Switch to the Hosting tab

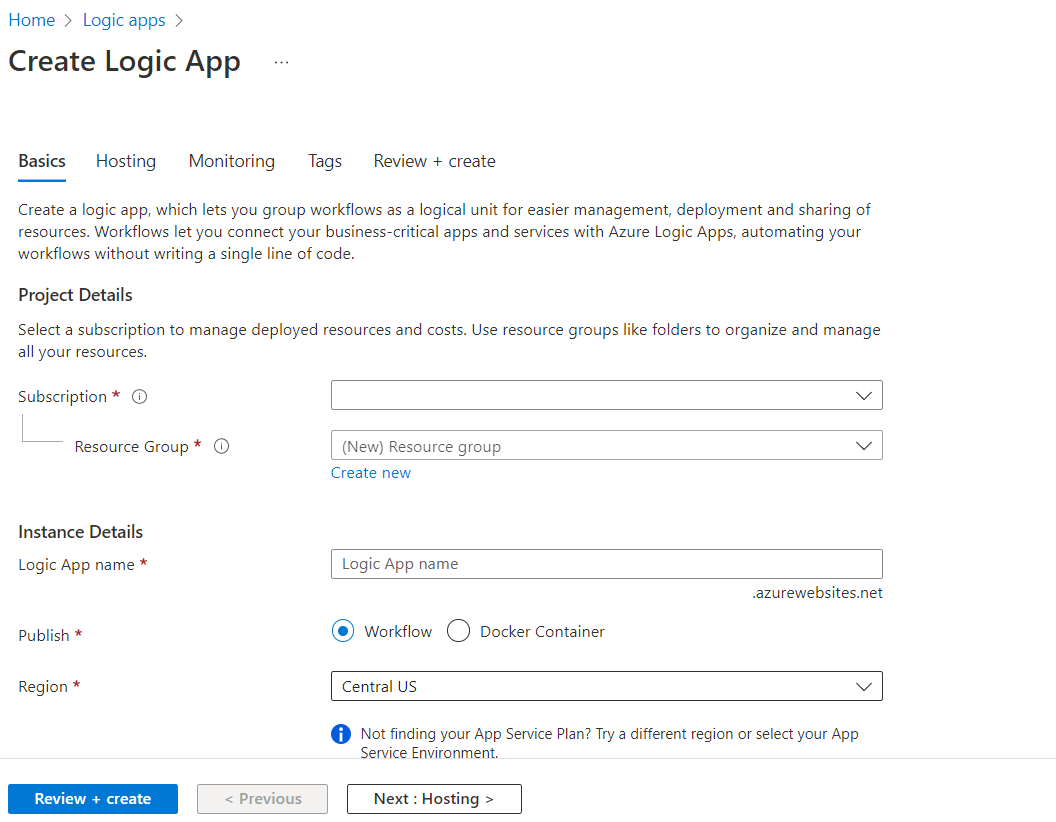click(126, 162)
